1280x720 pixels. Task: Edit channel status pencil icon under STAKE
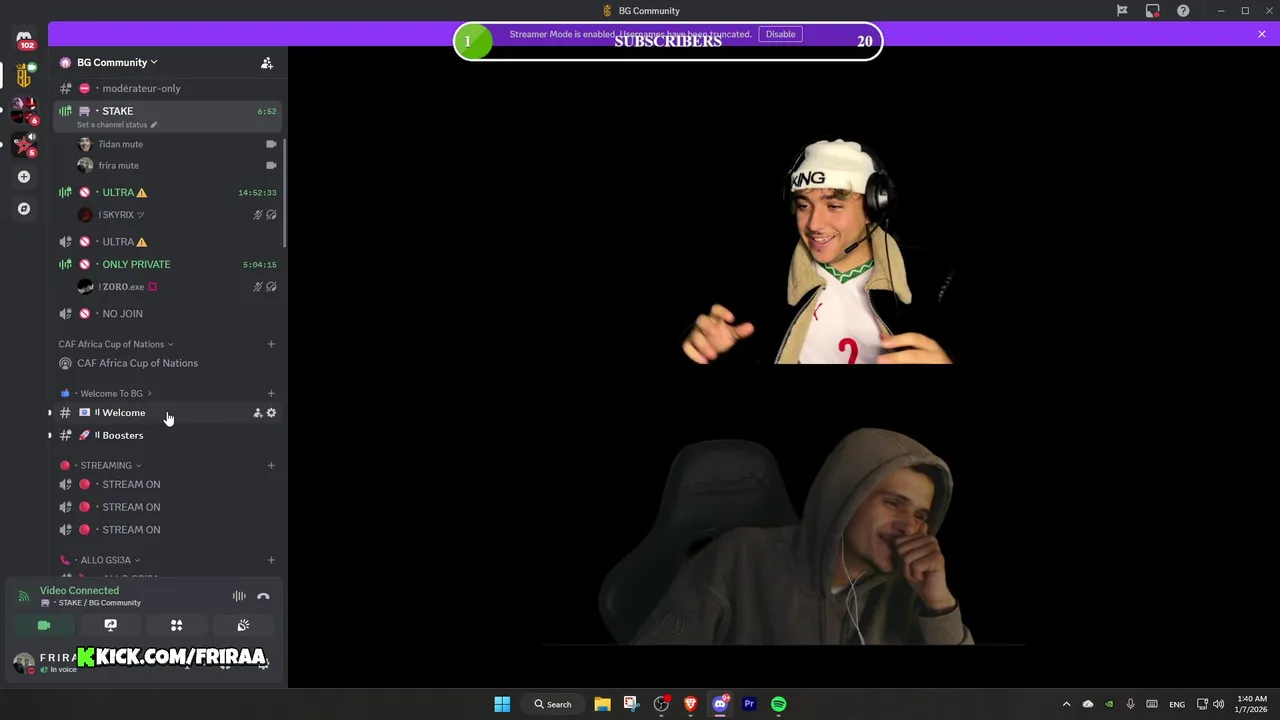[x=153, y=125]
